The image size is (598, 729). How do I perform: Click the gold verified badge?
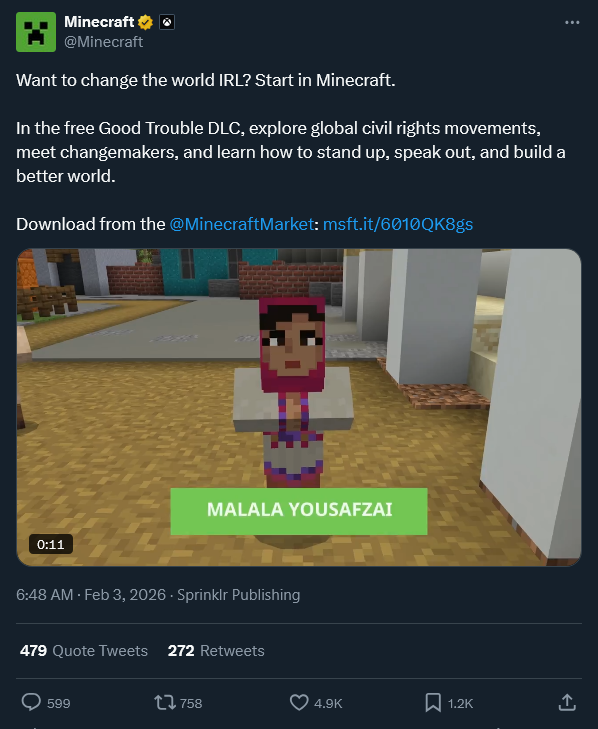146,22
